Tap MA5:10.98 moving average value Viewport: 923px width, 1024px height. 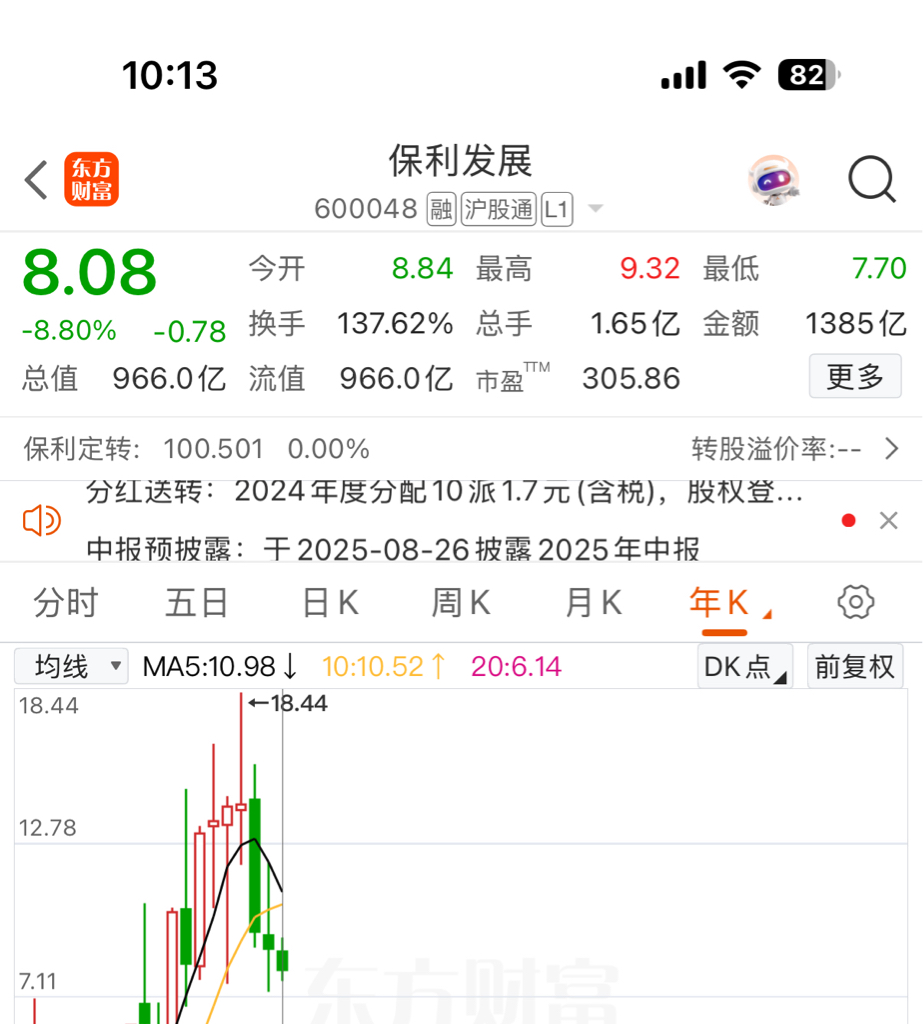click(x=220, y=667)
